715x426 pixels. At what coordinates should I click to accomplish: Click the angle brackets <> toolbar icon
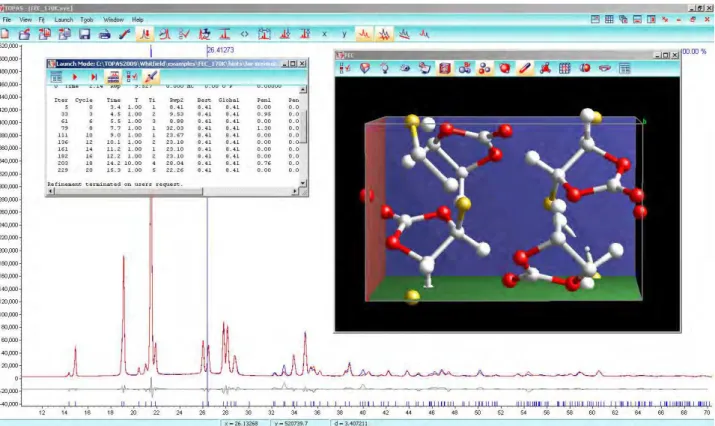(244, 34)
